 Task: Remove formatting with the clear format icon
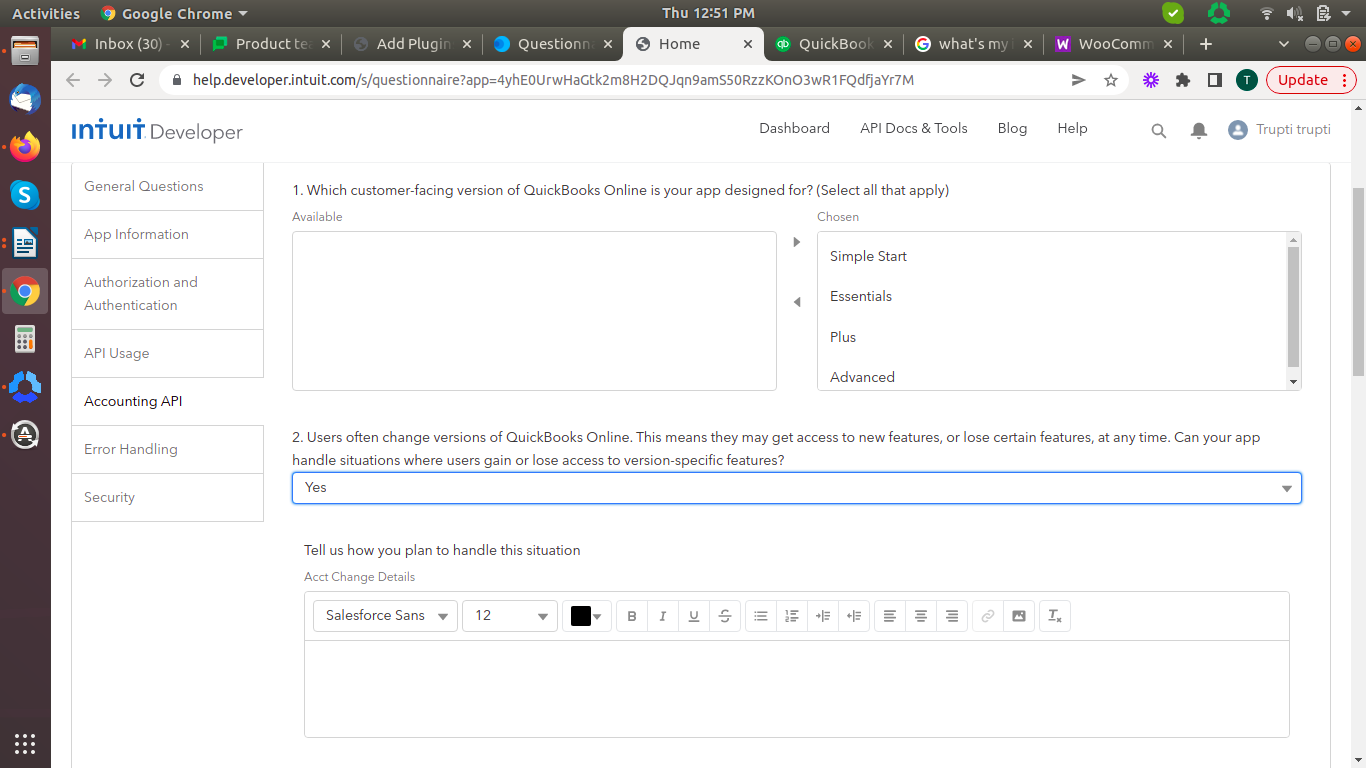(x=1055, y=616)
